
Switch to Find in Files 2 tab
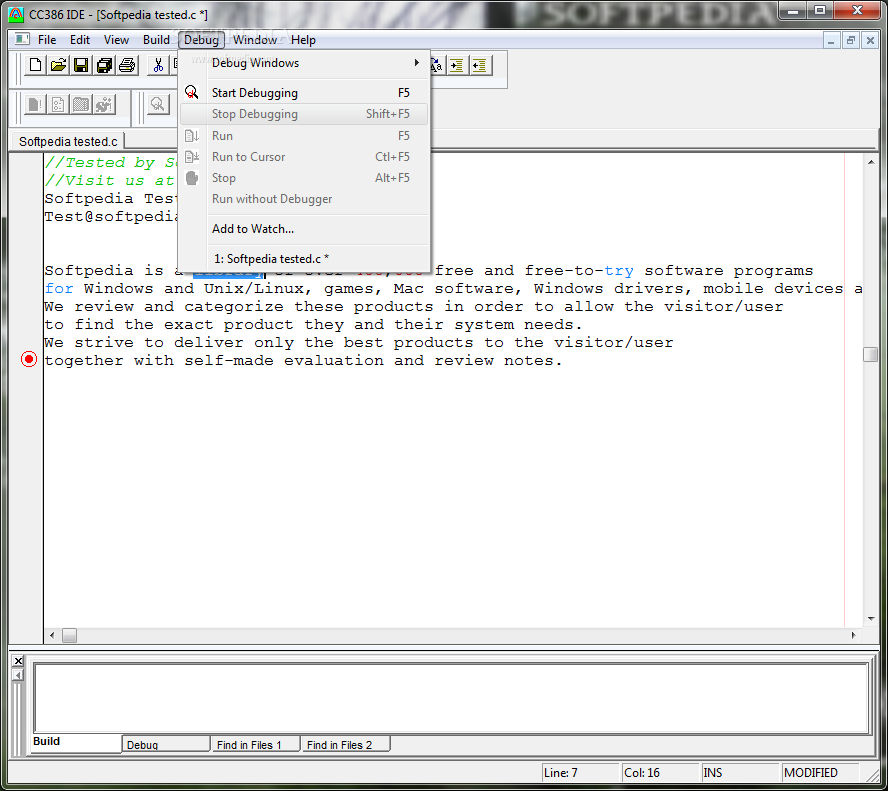click(345, 744)
